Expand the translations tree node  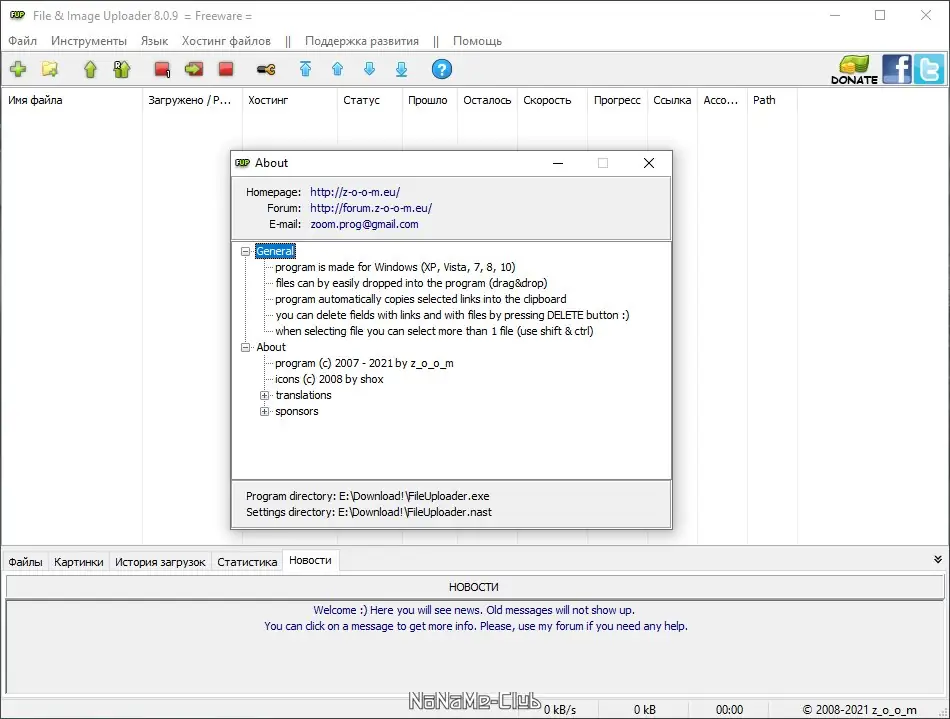tap(264, 395)
